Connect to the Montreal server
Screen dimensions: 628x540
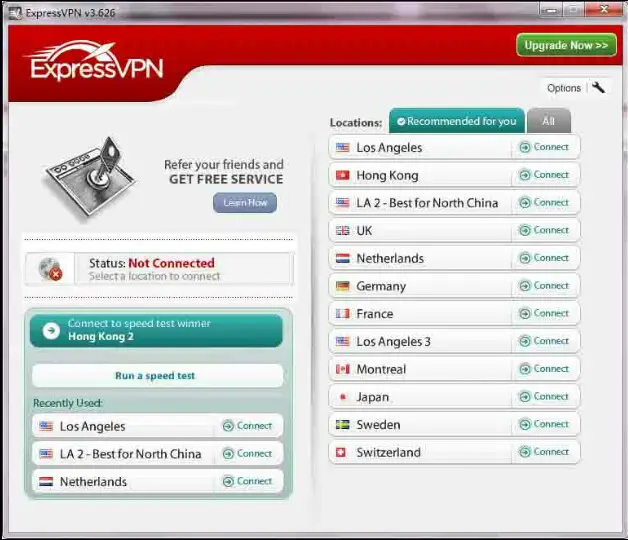(x=544, y=369)
